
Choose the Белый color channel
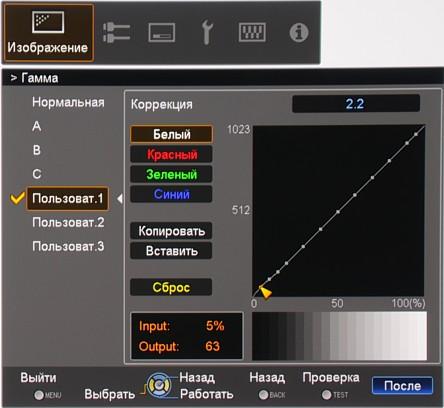point(171,134)
